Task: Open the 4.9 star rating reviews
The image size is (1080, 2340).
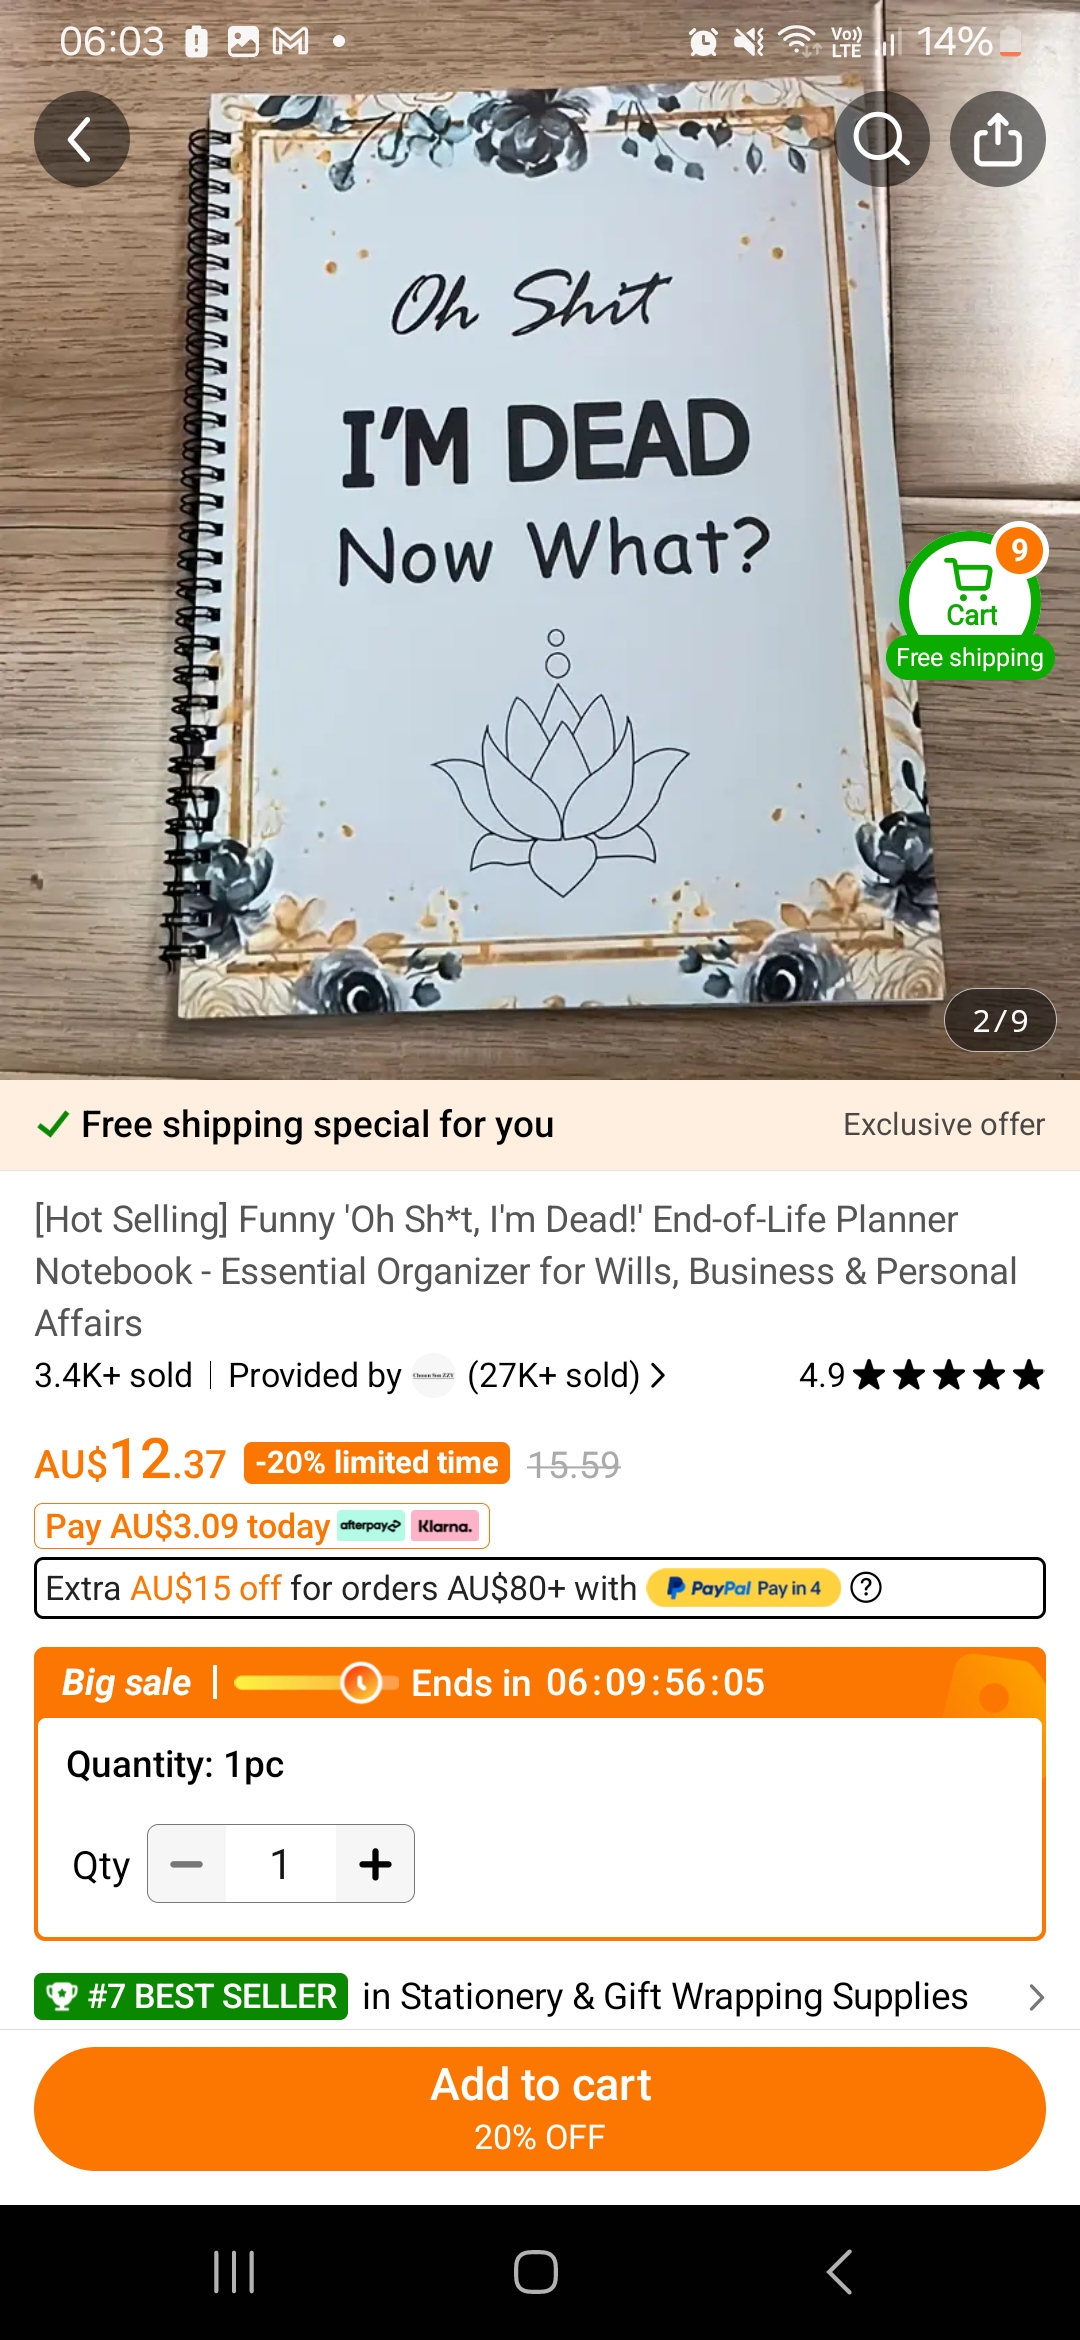Action: pos(921,1376)
